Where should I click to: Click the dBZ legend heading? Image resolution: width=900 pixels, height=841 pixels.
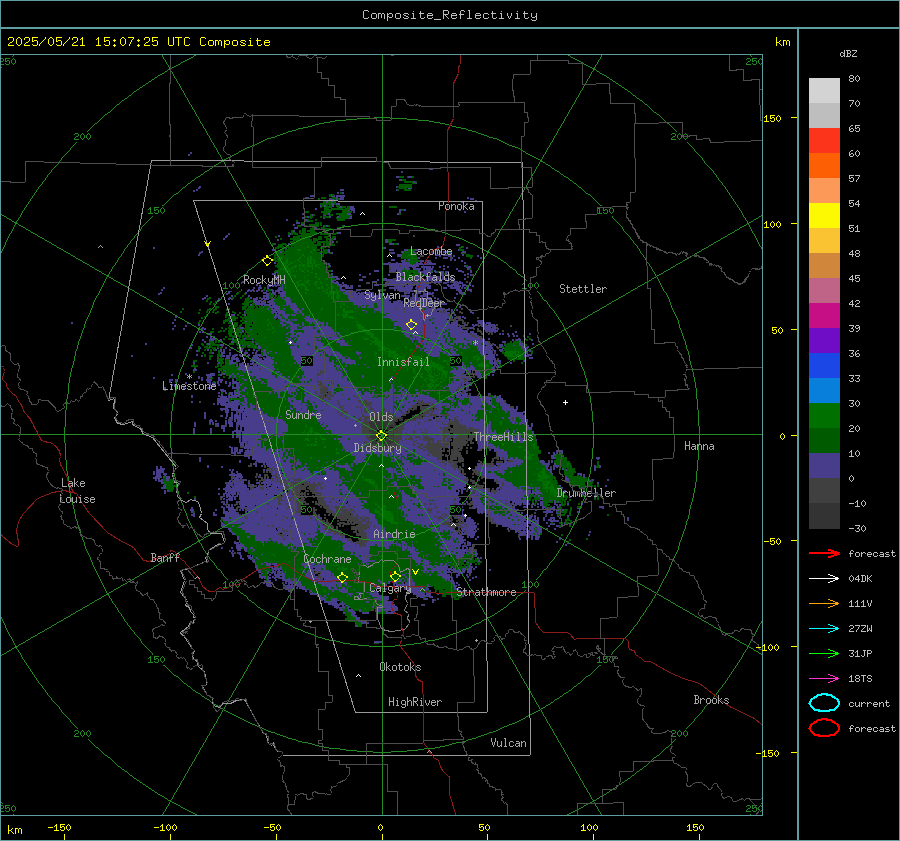[848, 53]
